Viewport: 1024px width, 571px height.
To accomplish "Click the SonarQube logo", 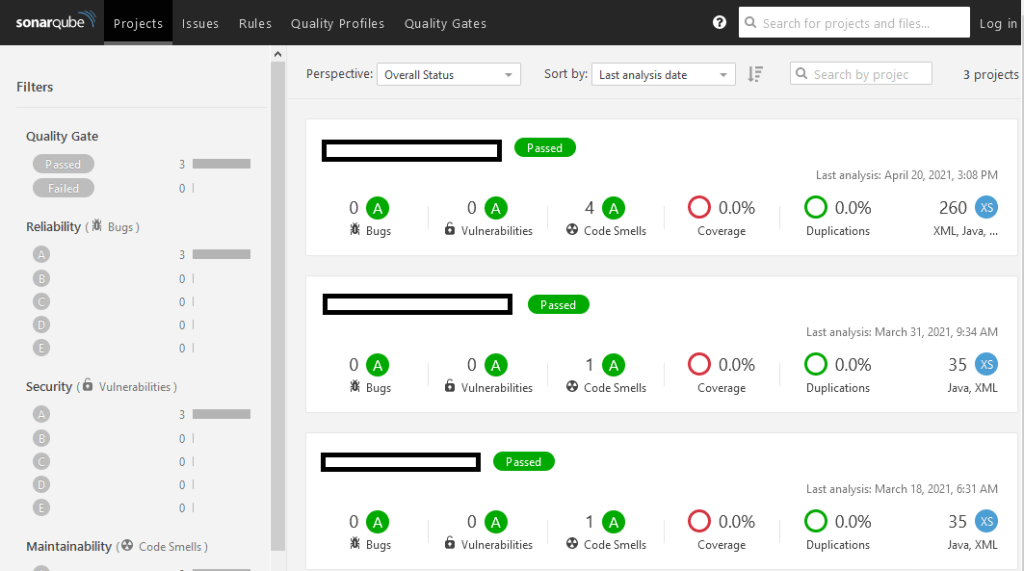I will pyautogui.click(x=55, y=22).
